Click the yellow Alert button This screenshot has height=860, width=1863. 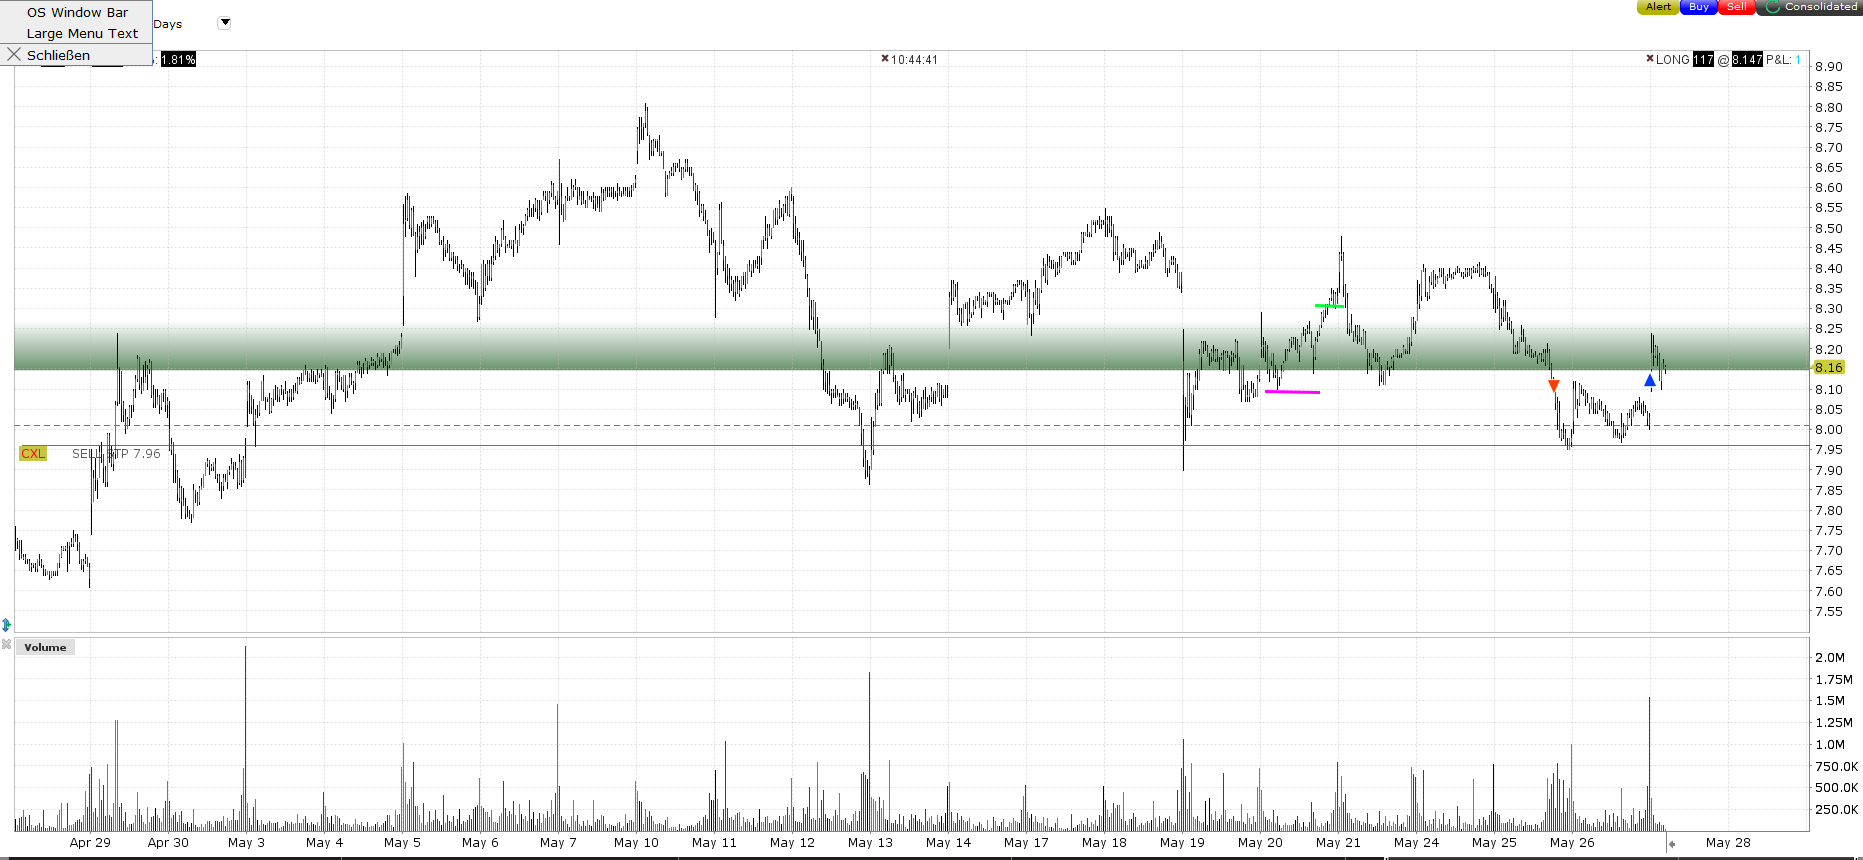coord(1658,7)
